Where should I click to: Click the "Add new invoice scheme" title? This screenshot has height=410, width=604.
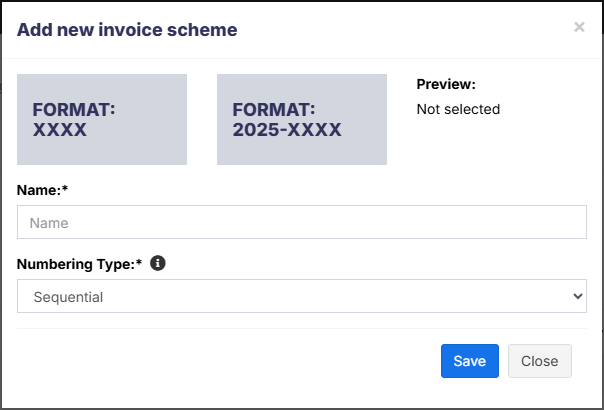127,29
